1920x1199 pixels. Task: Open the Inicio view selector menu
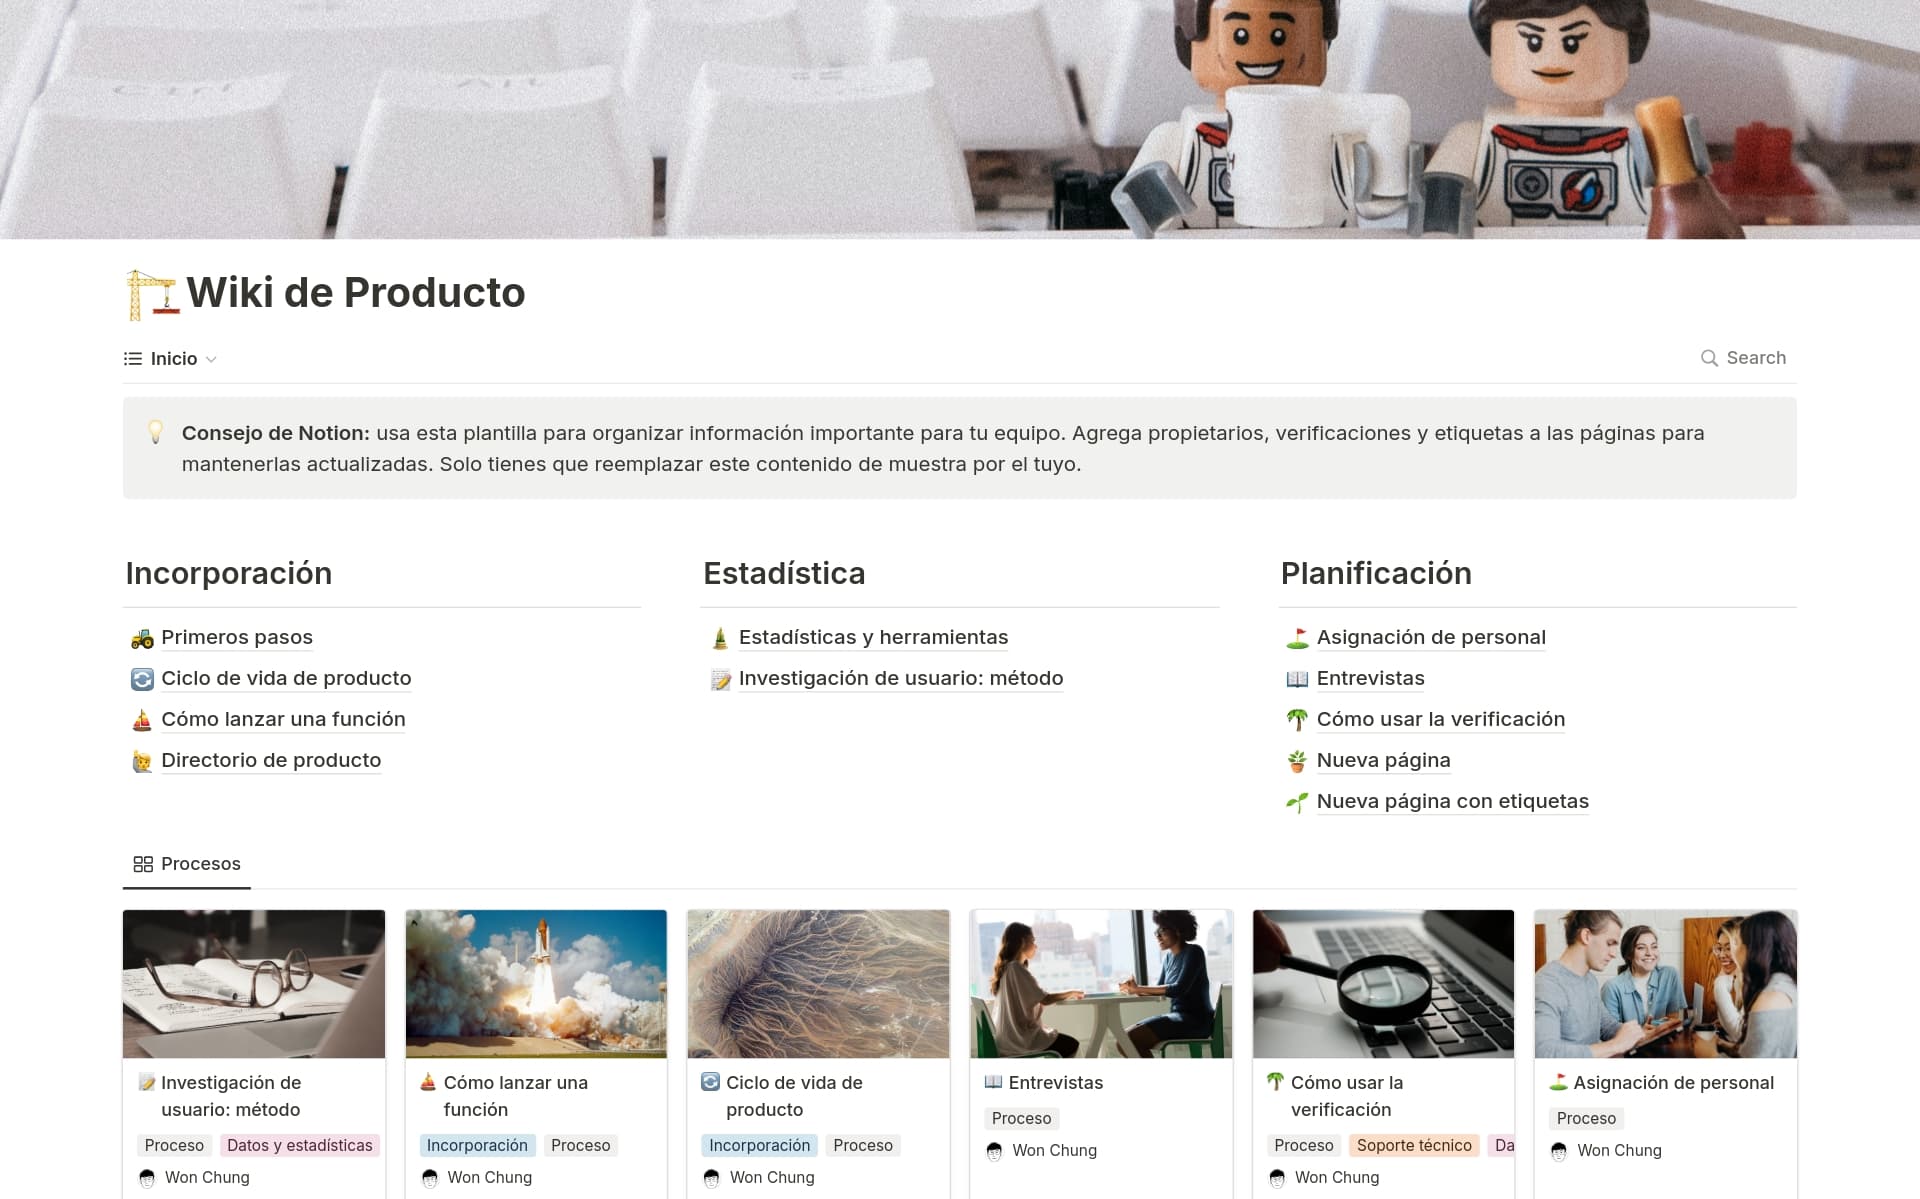pyautogui.click(x=173, y=359)
